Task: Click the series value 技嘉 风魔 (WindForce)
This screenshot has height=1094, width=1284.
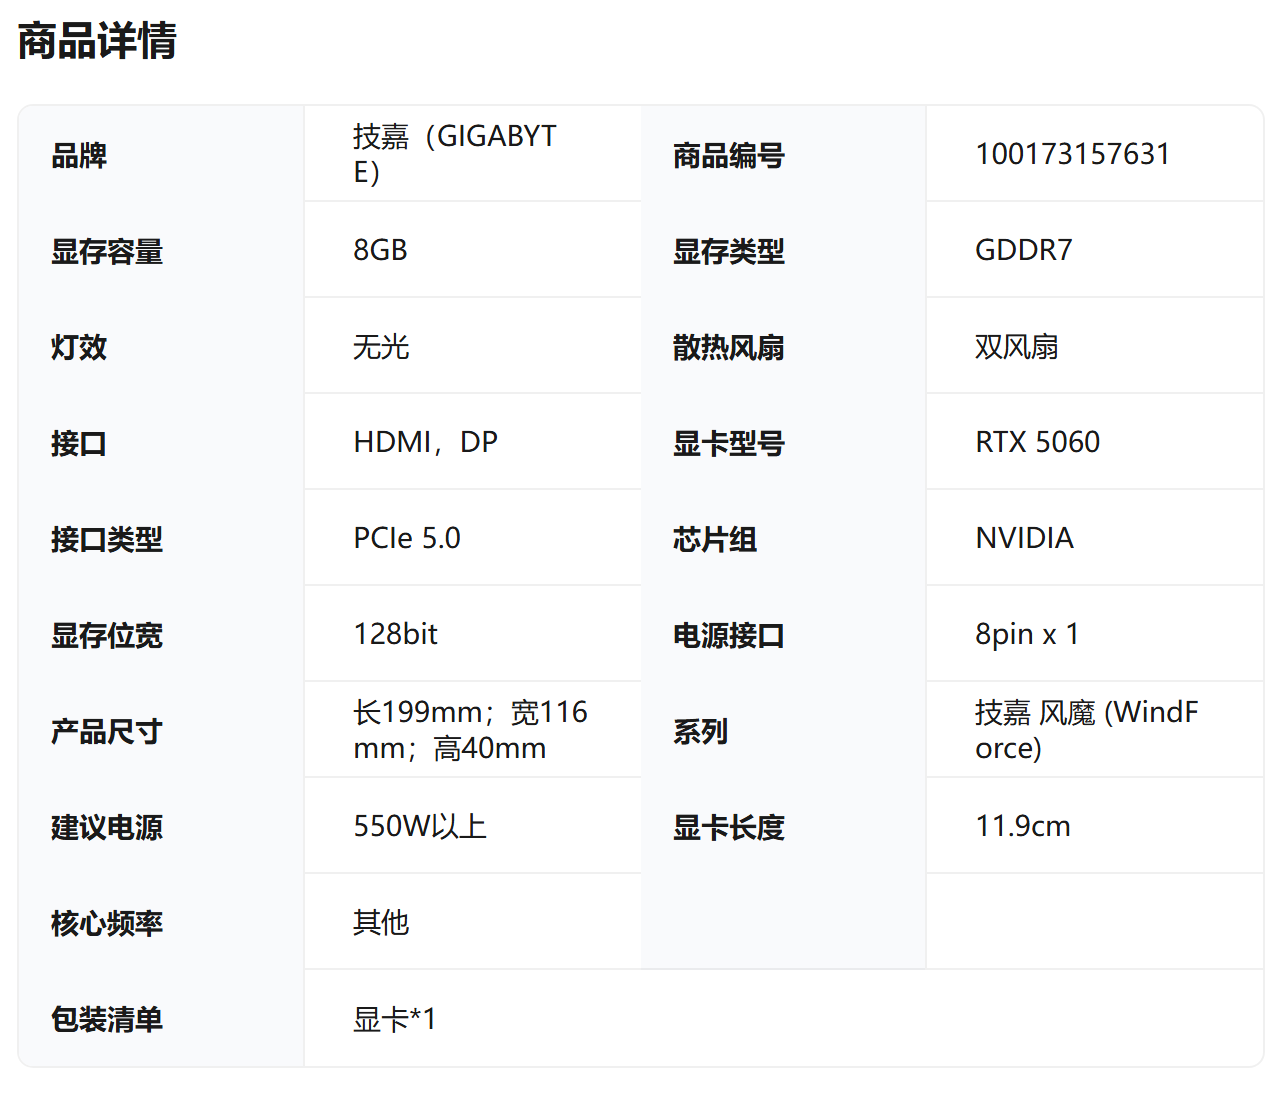Action: pyautogui.click(x=1086, y=730)
